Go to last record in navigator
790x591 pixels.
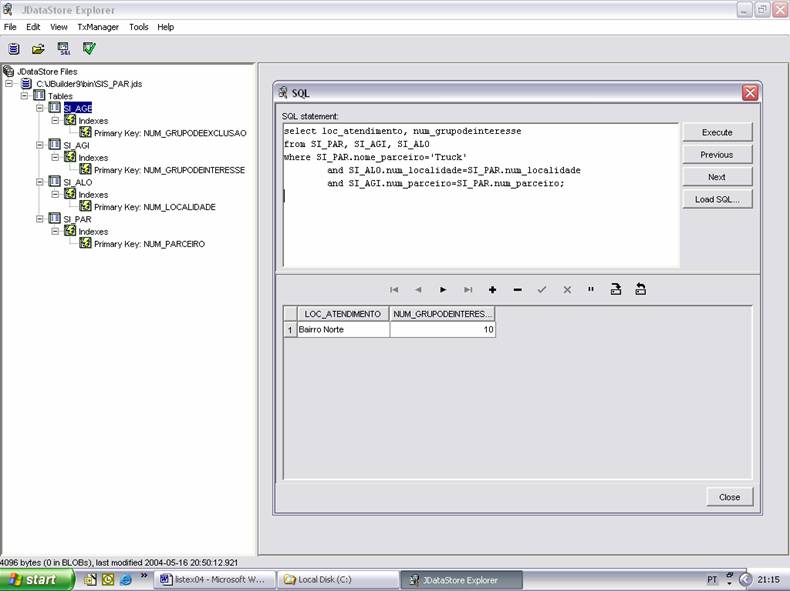pyautogui.click(x=468, y=290)
